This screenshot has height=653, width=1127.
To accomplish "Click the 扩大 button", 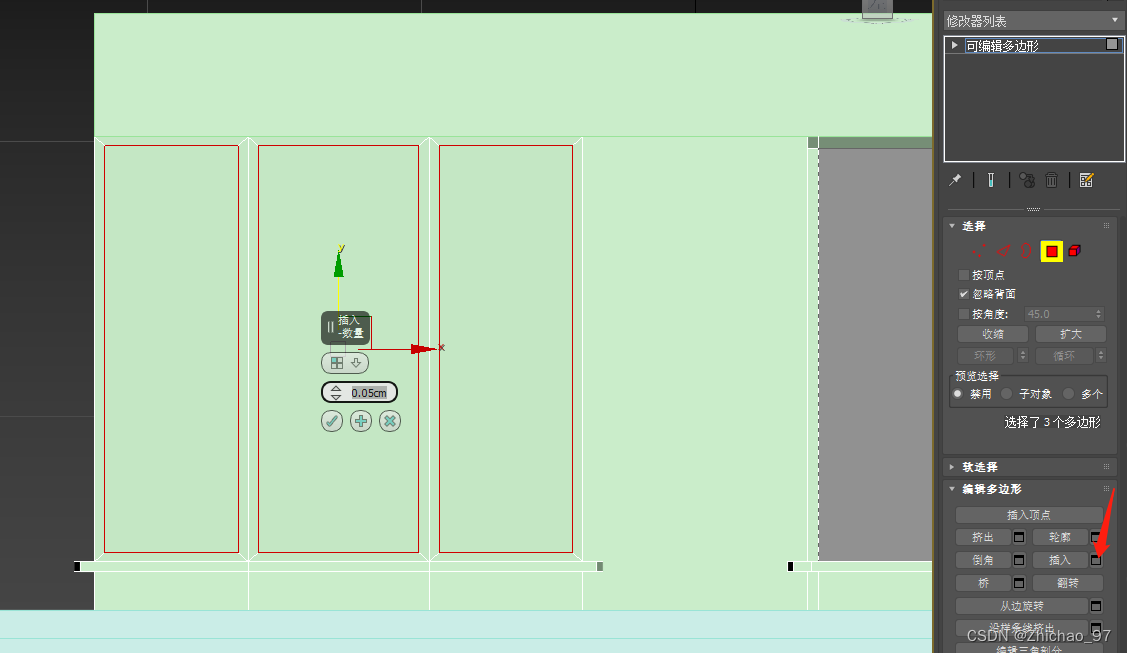I will [1070, 334].
